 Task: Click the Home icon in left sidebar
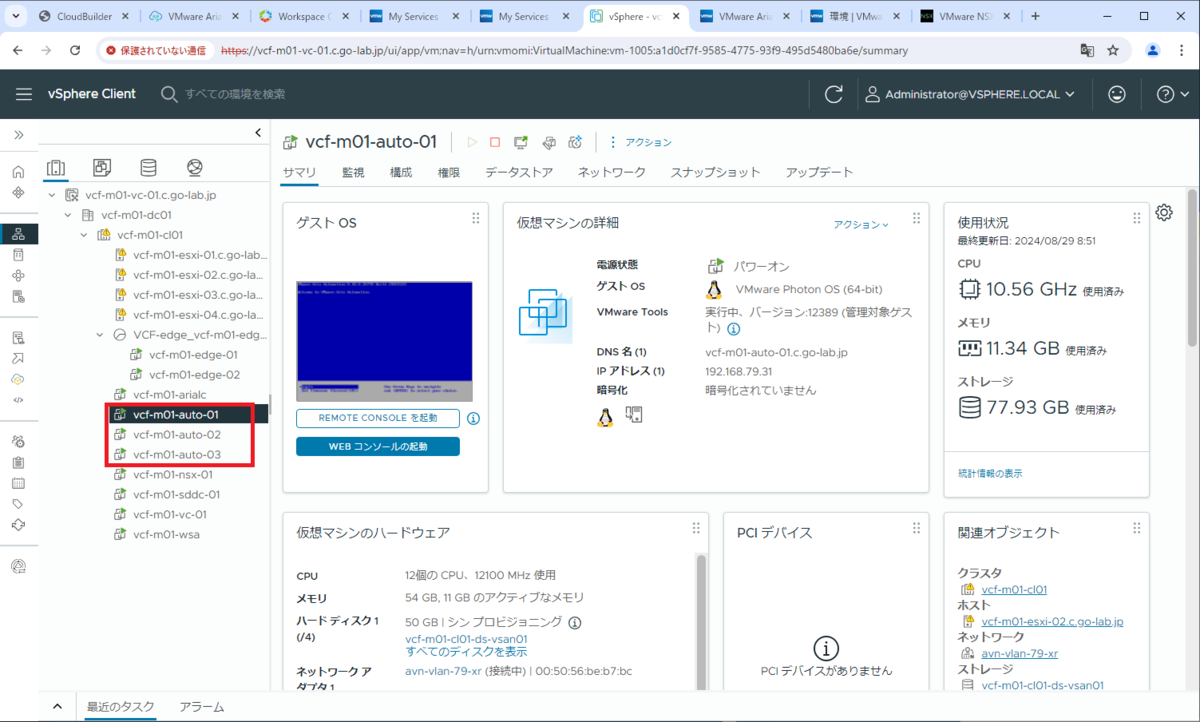click(x=18, y=172)
